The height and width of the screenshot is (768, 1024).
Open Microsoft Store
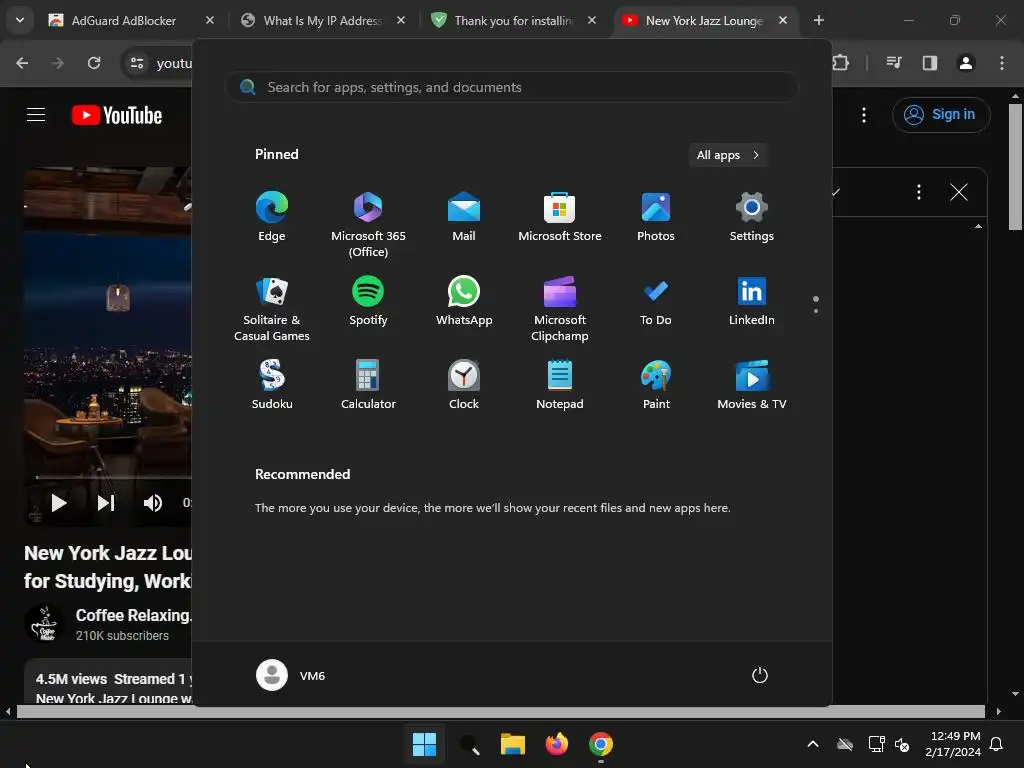tap(560, 217)
